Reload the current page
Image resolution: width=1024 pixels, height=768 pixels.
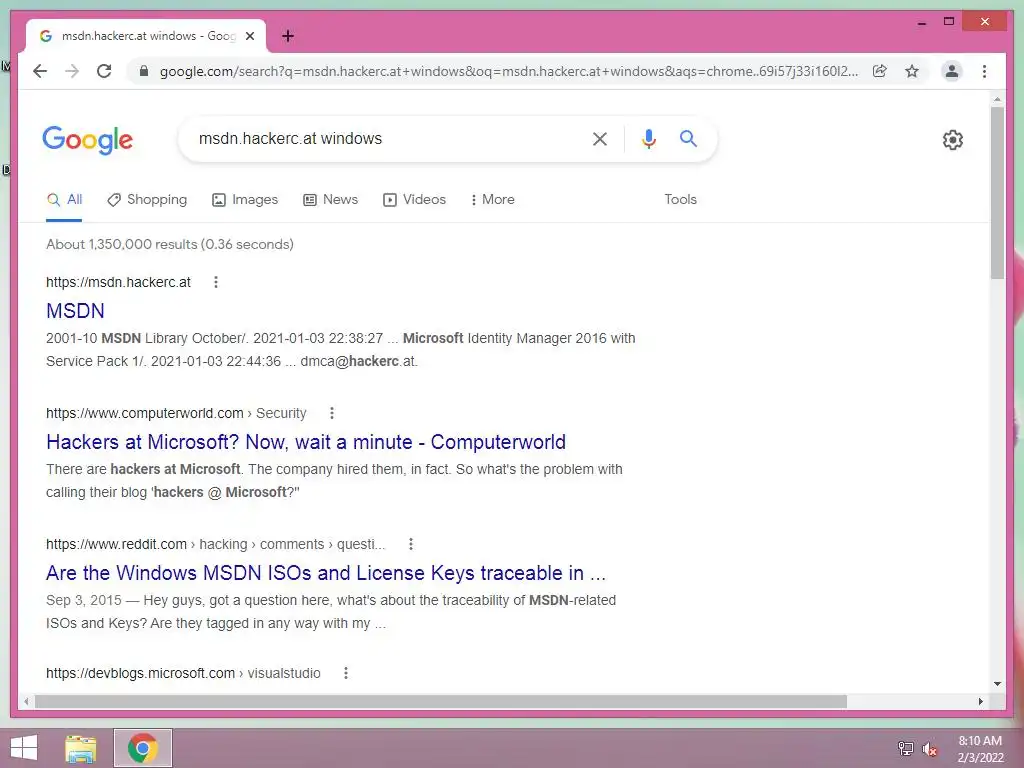point(104,71)
